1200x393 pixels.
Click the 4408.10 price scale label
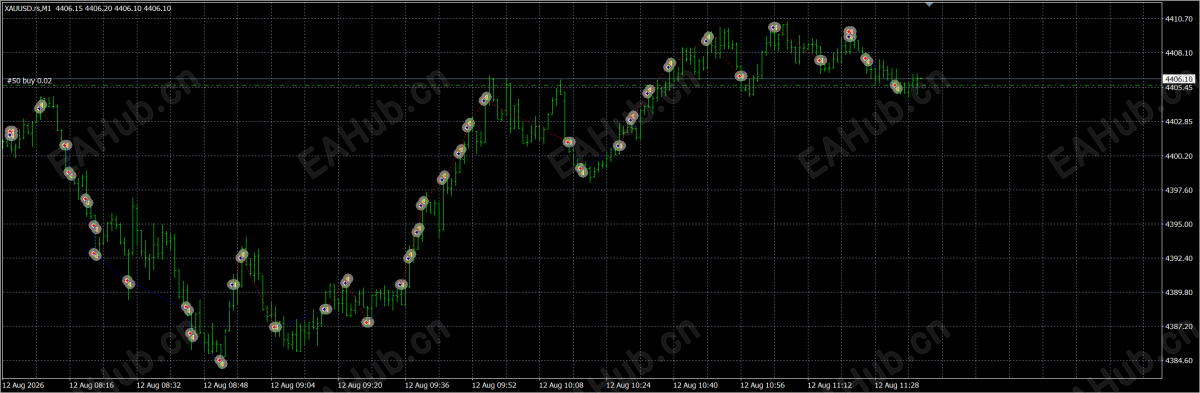point(1178,54)
